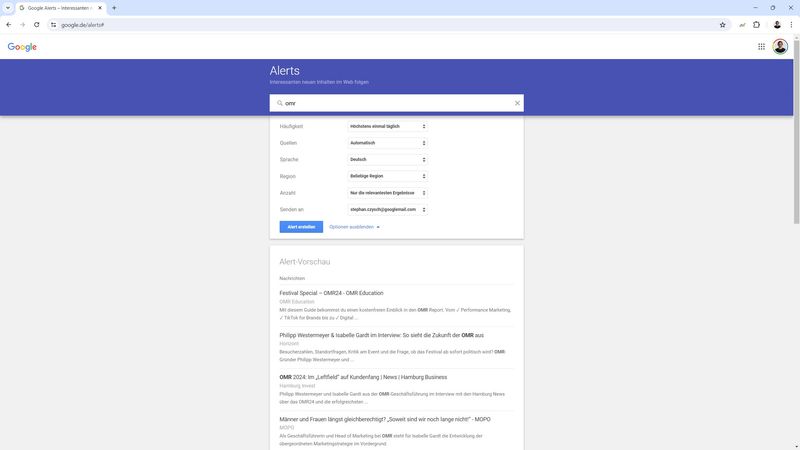
Task: Click the Nachrichten section label
Action: click(x=292, y=278)
